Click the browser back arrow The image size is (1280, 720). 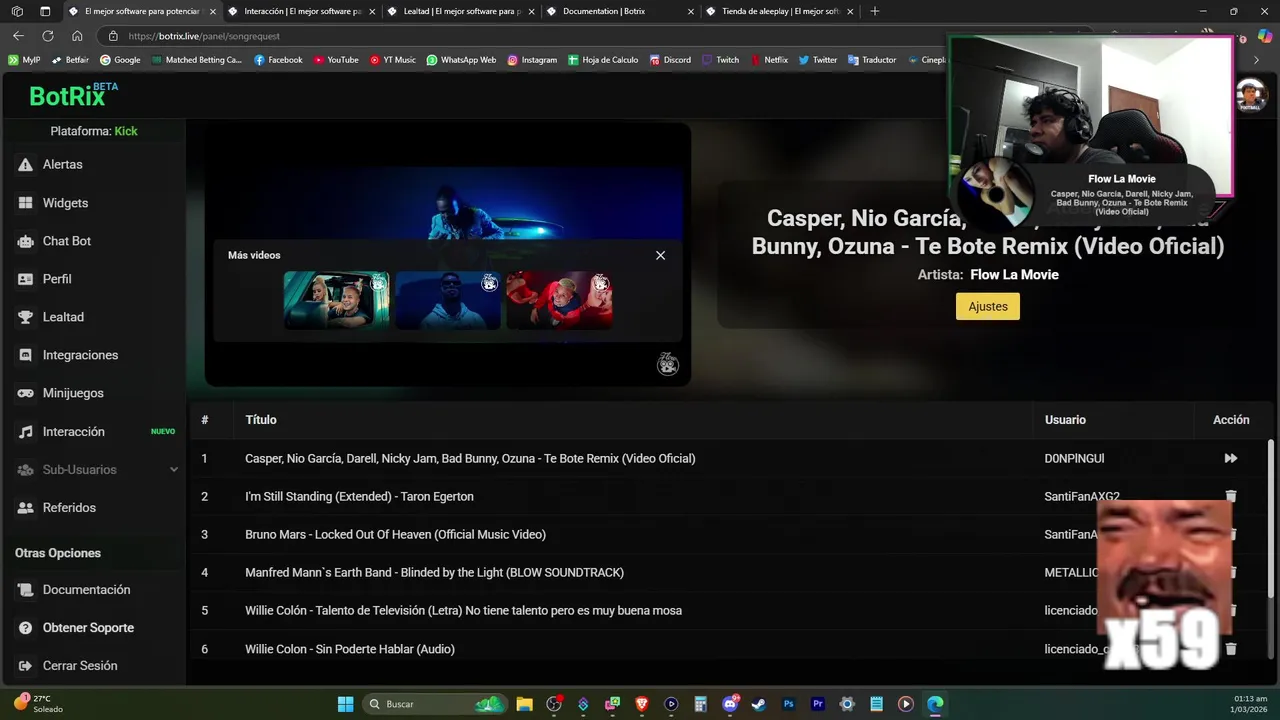tap(18, 35)
